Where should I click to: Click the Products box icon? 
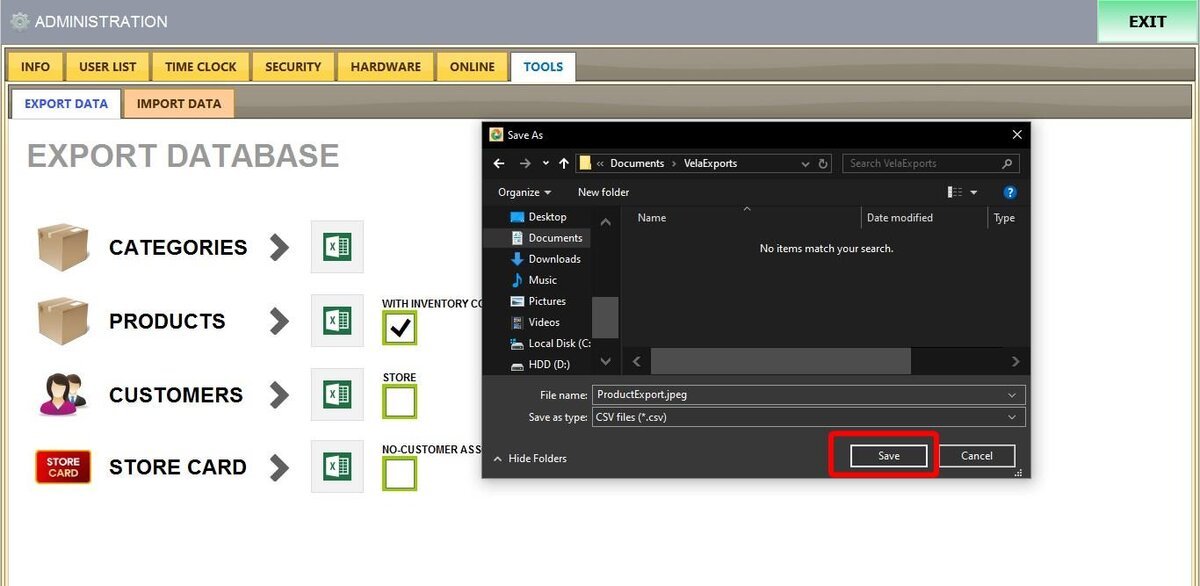tap(64, 321)
